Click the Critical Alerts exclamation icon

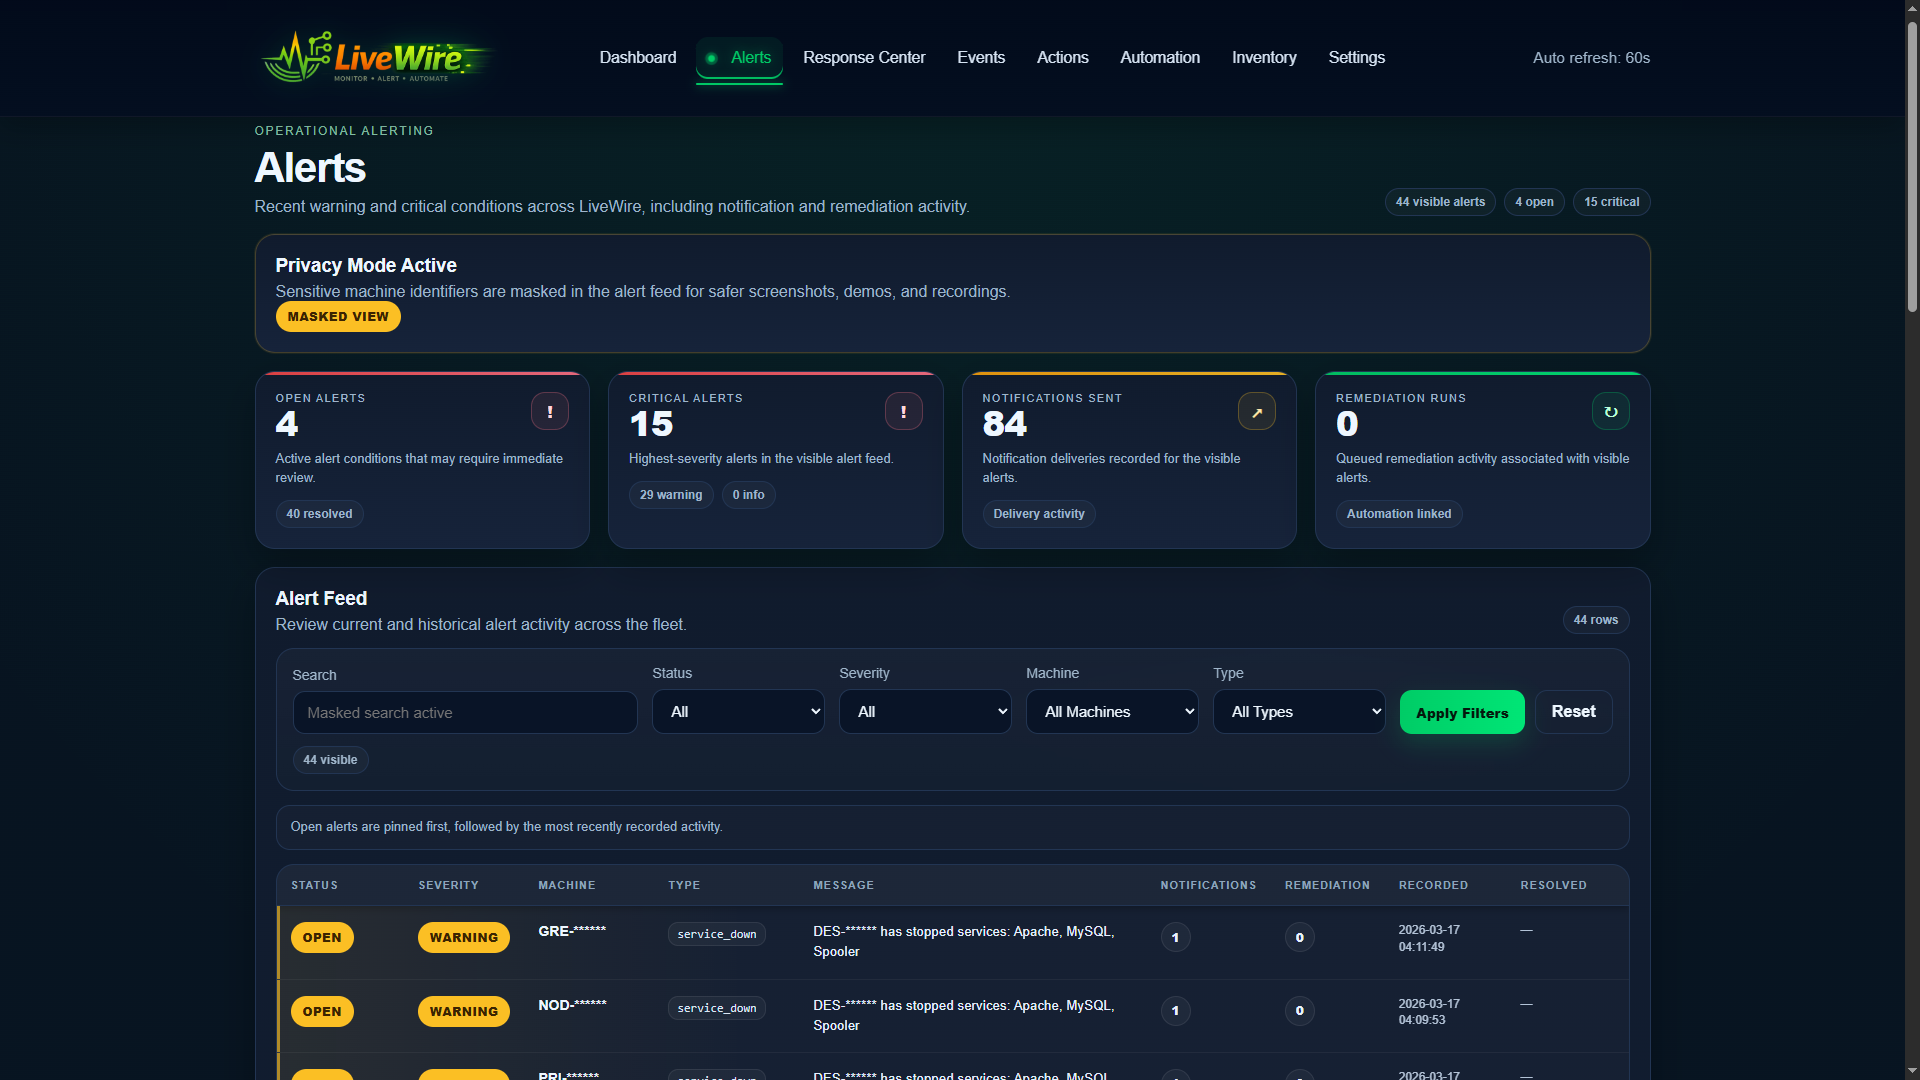903,411
